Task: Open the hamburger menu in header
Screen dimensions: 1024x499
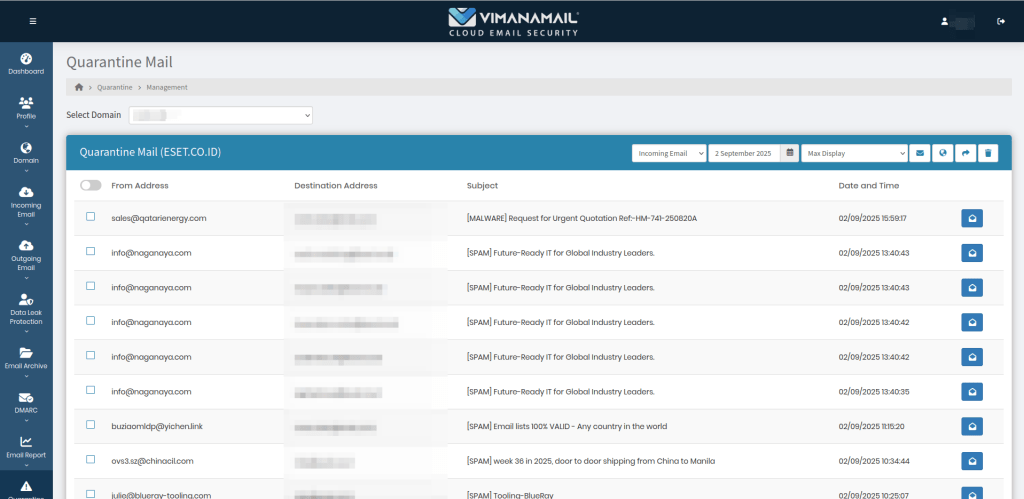Action: [33, 21]
